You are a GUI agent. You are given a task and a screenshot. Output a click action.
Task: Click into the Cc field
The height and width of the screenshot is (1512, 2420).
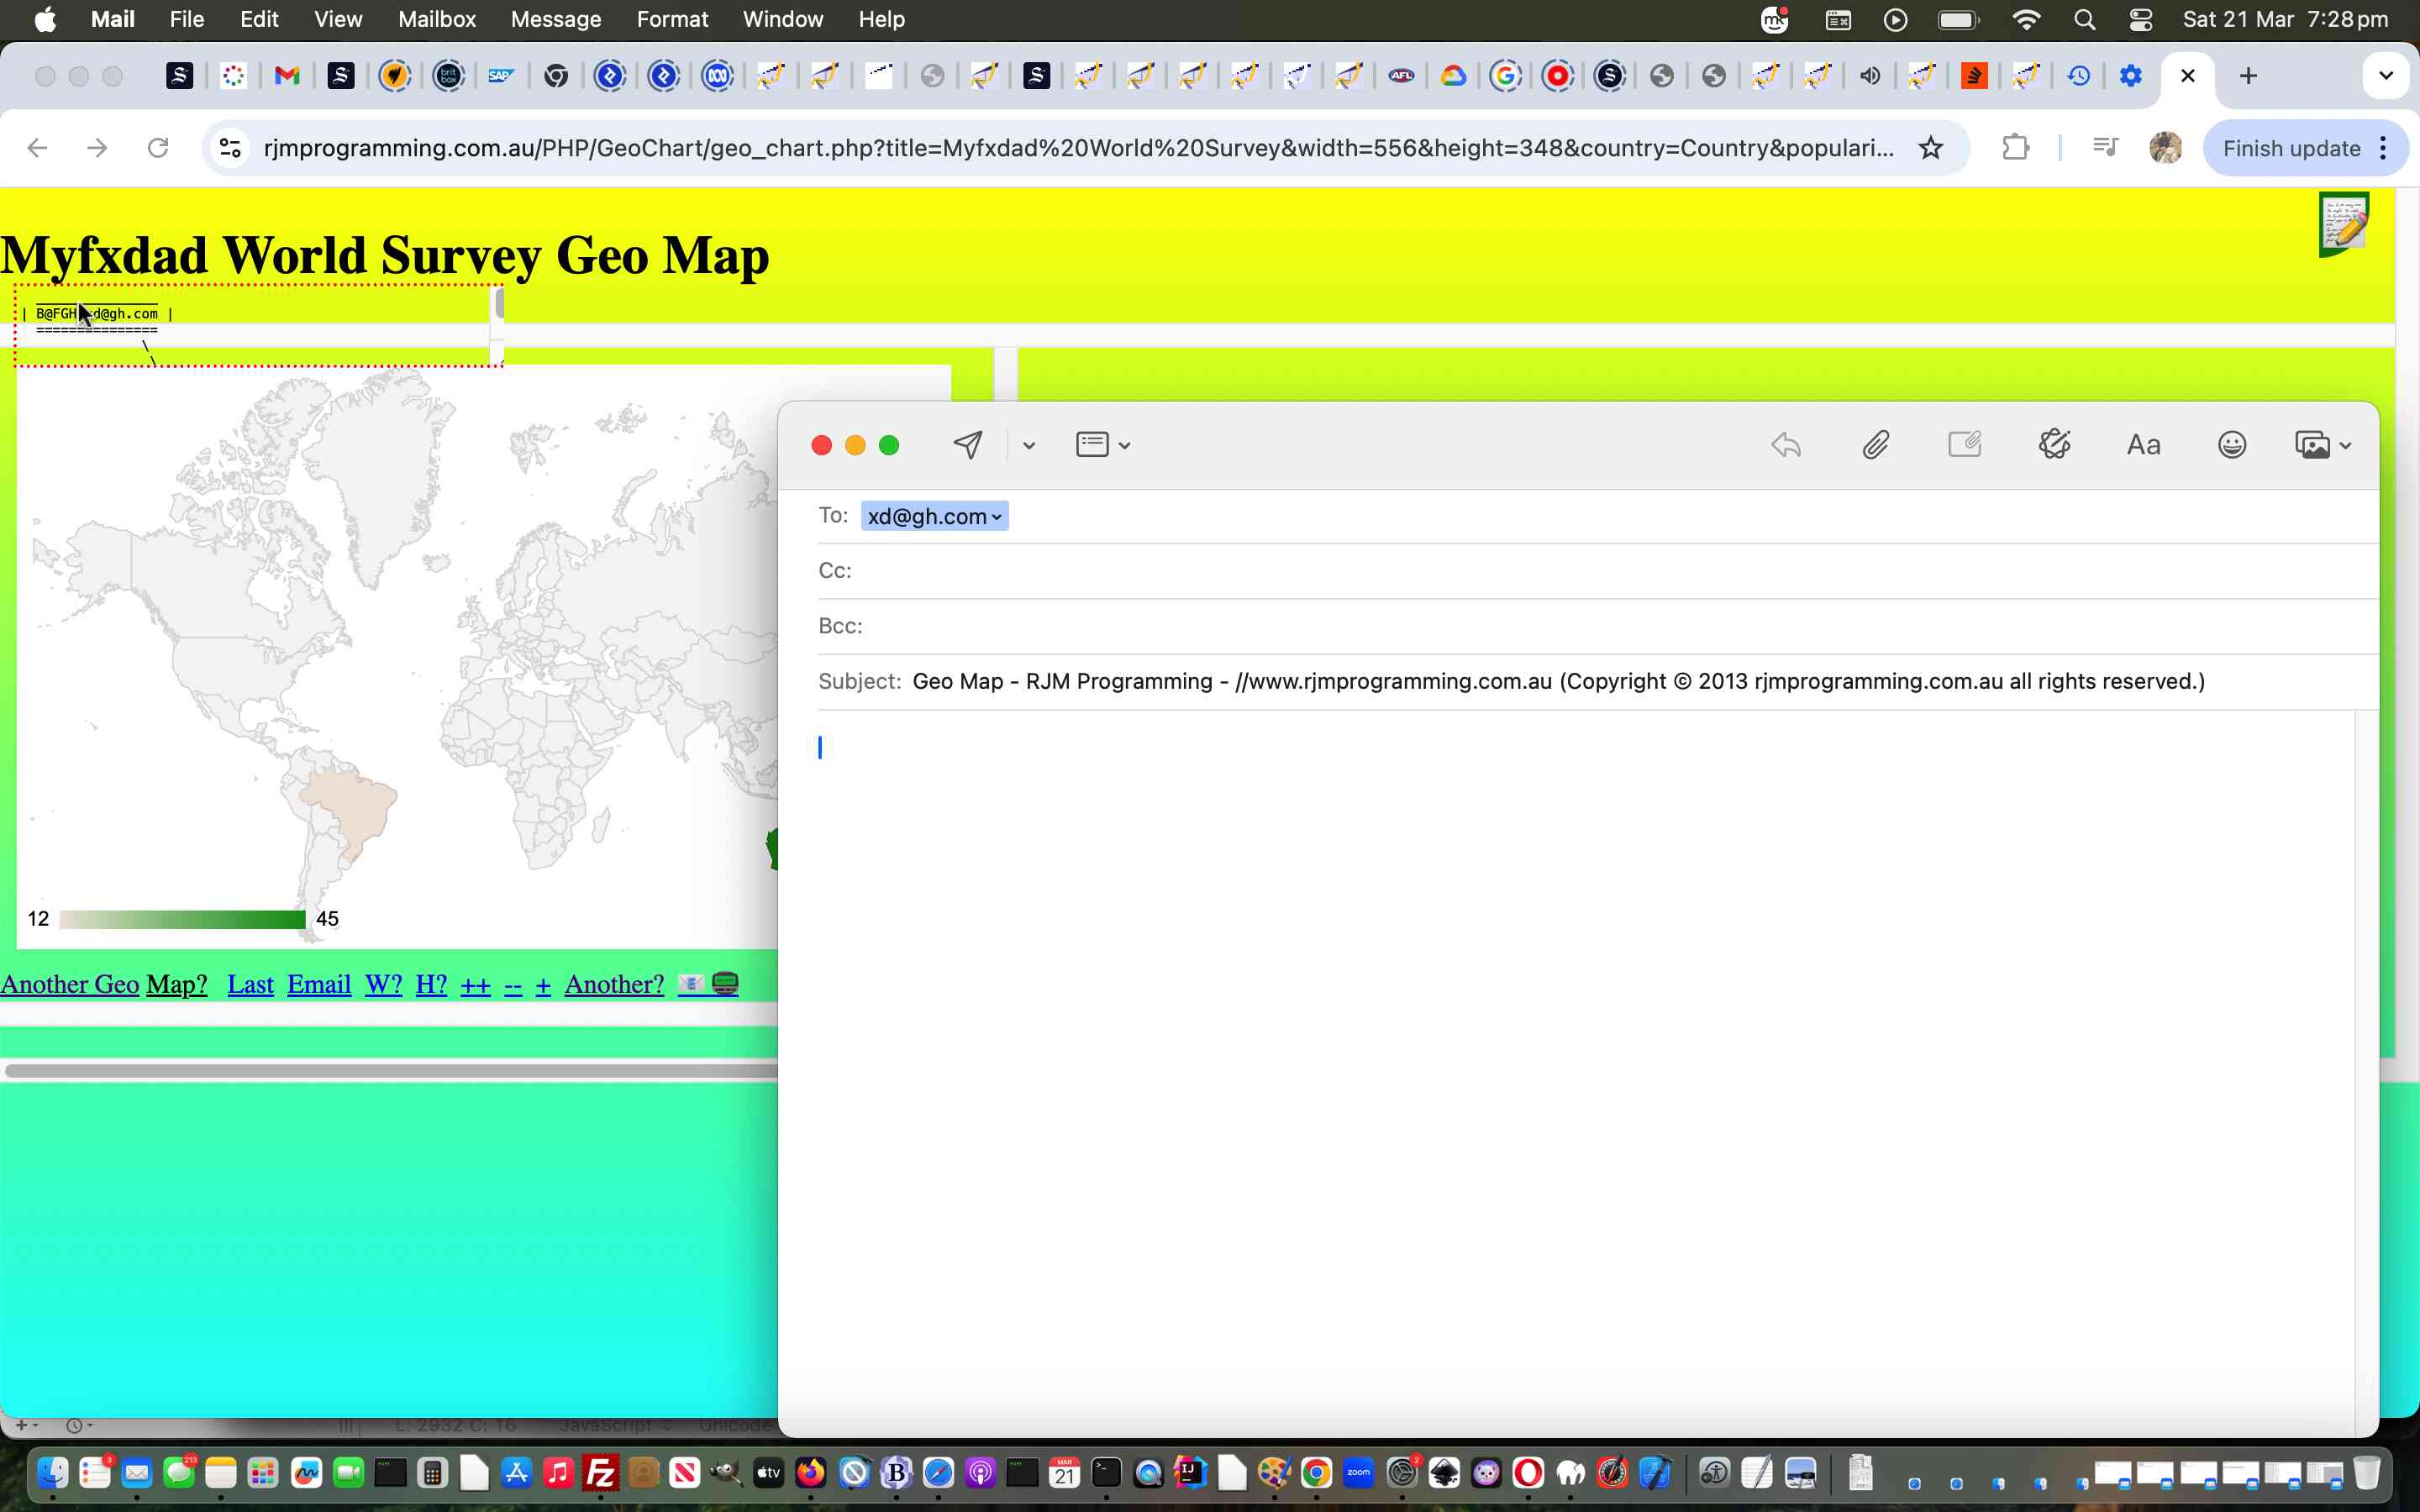[x=1500, y=571]
